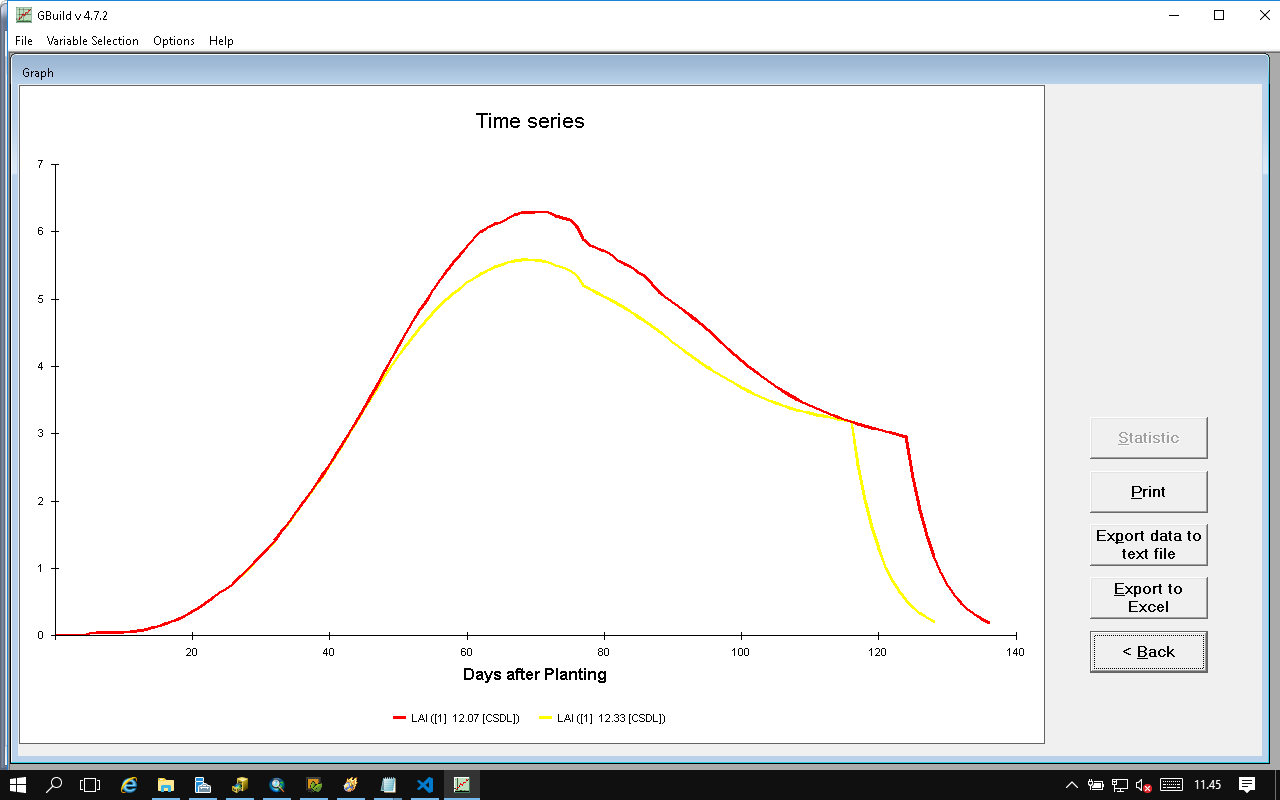Select the GBuild graph taskbar icon
Screen dimensions: 1280x800
pyautogui.click(x=462, y=785)
